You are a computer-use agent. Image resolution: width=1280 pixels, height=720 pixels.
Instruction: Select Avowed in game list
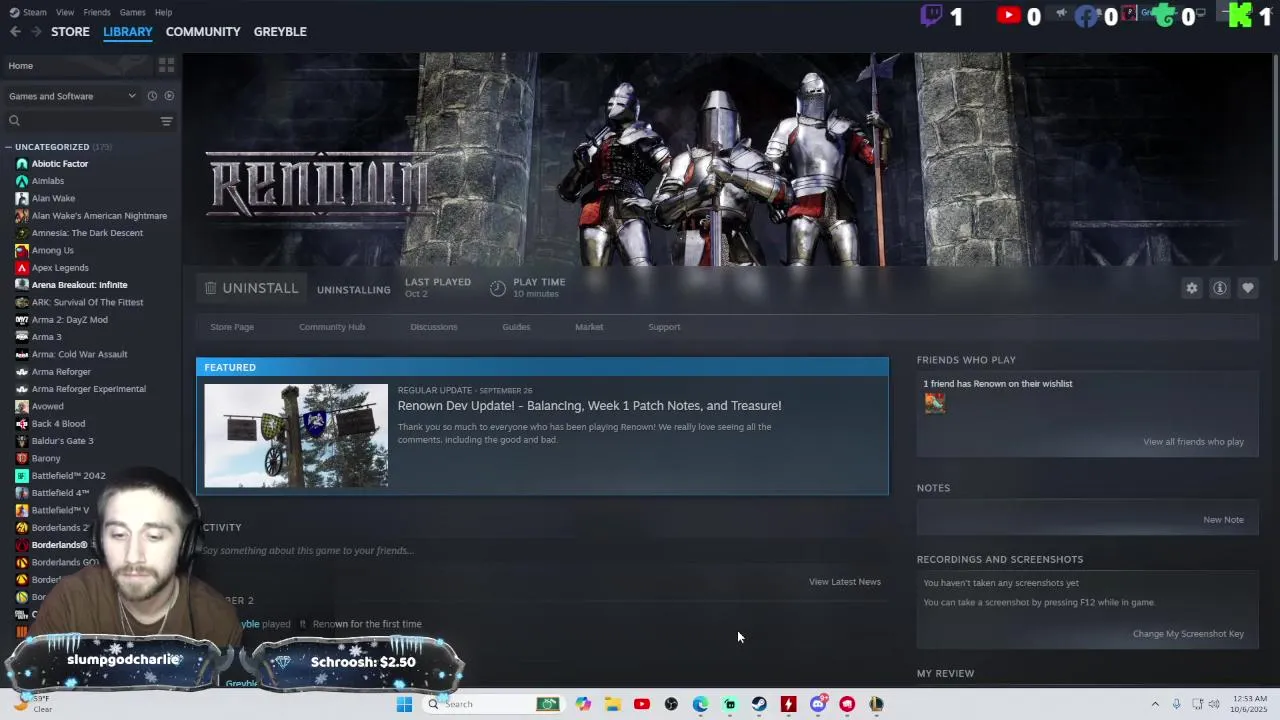(47, 406)
